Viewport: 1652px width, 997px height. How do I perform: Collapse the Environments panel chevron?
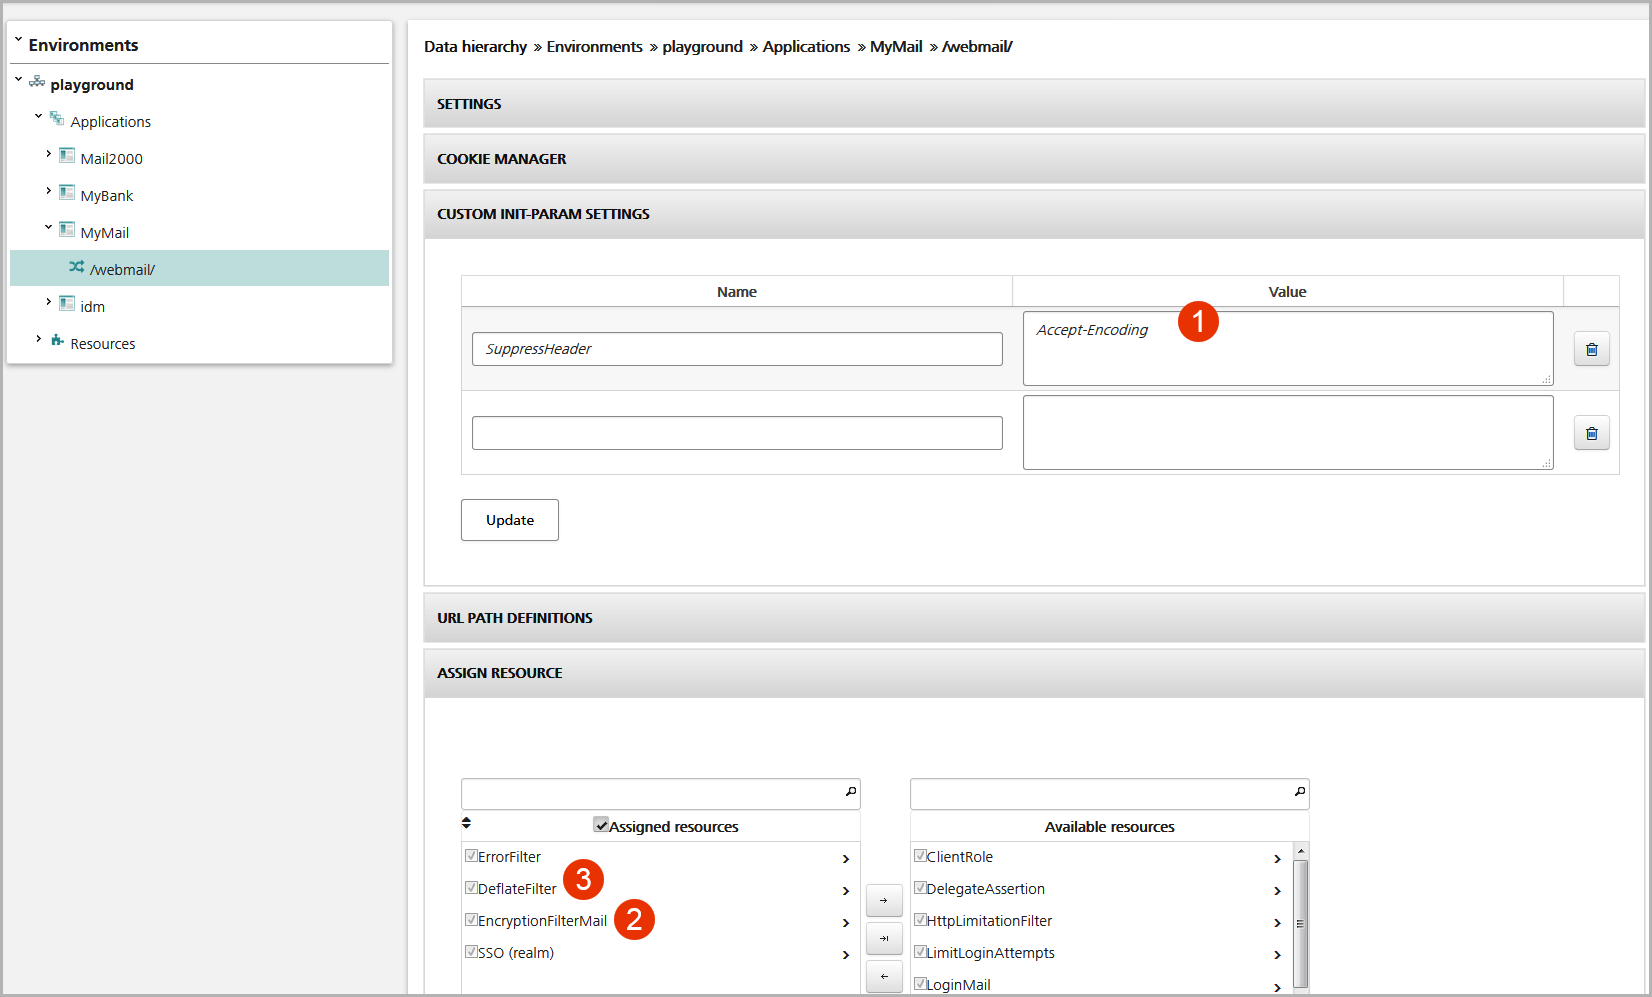tap(19, 40)
